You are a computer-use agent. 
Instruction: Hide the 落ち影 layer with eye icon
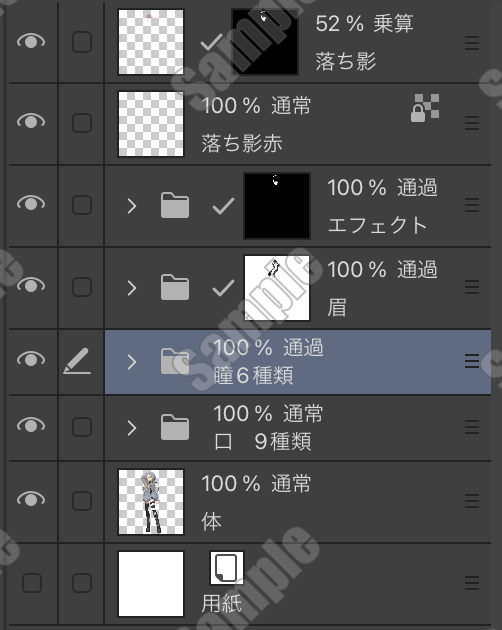pos(31,41)
